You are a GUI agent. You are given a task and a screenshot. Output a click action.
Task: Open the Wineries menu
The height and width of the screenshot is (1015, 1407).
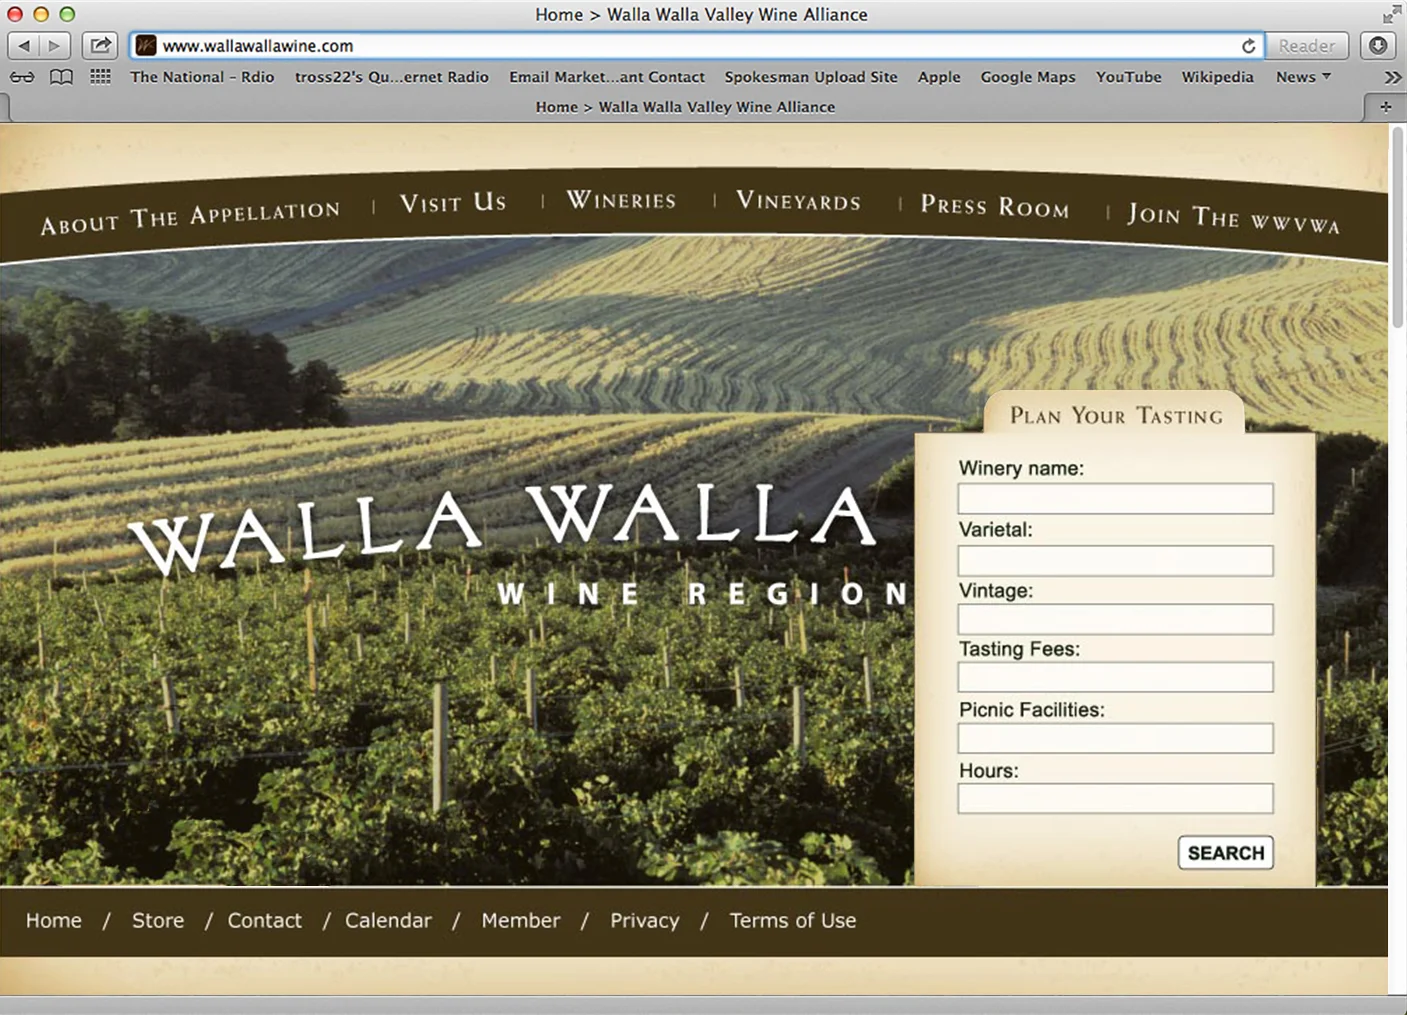[x=621, y=200]
